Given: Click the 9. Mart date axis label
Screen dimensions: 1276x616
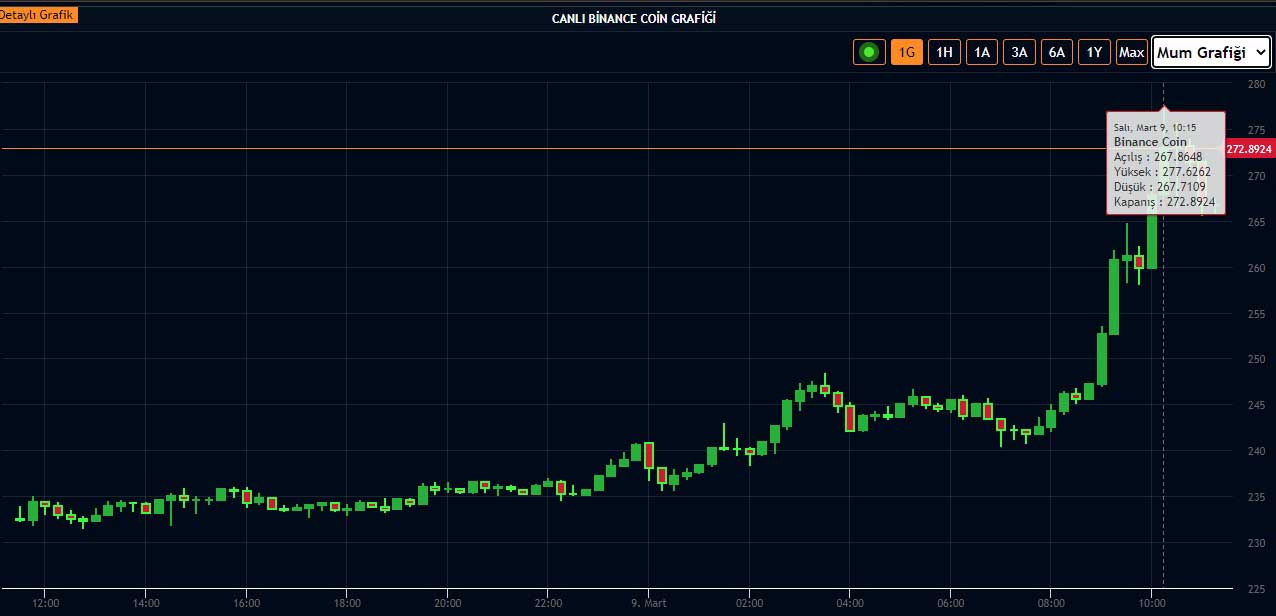Looking at the screenshot, I should click(x=649, y=603).
